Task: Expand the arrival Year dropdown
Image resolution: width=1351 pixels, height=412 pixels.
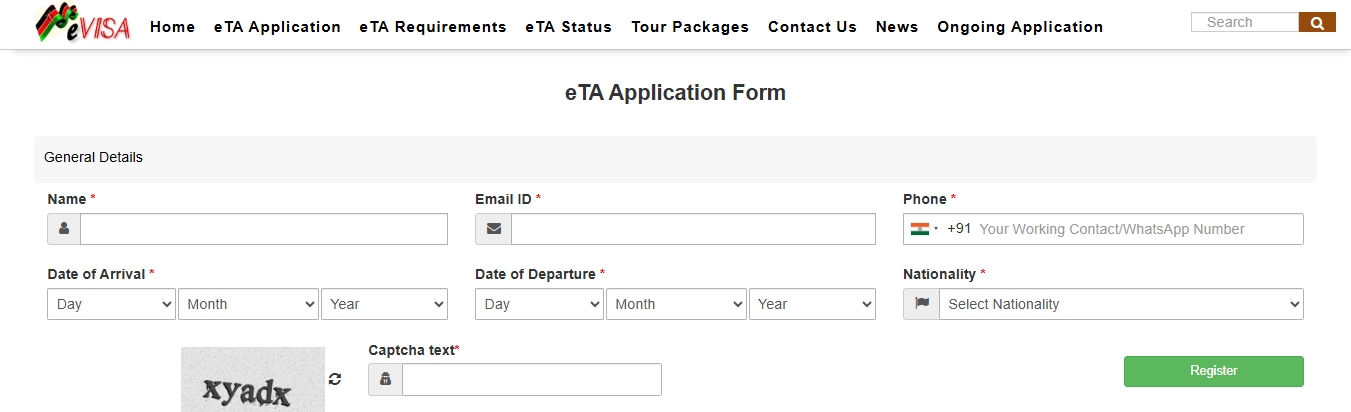Action: tap(384, 304)
